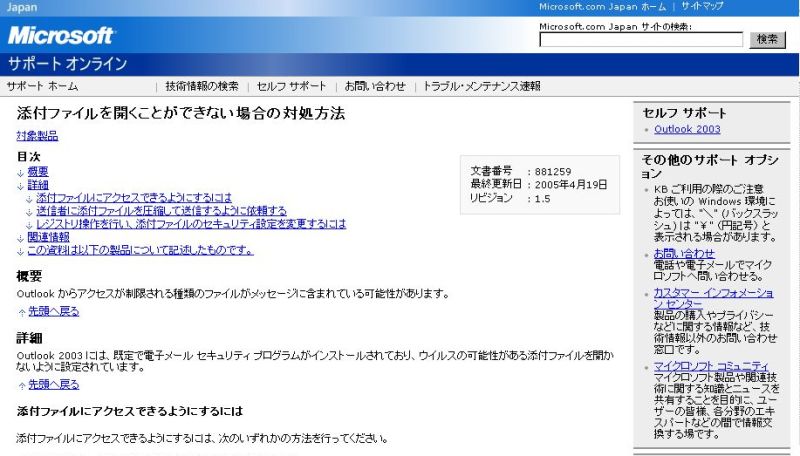Click up arrow icon under 概要 section
800x456 pixels.
pyautogui.click(x=21, y=312)
